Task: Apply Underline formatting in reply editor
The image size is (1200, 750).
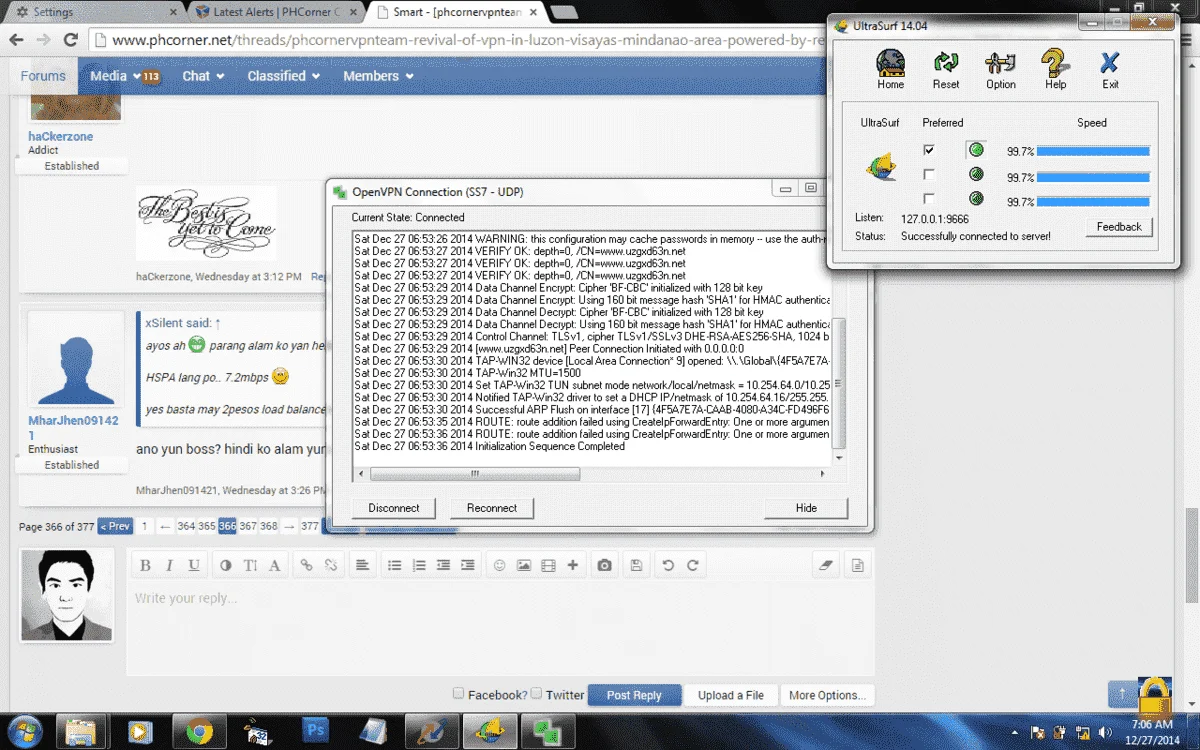Action: [194, 565]
